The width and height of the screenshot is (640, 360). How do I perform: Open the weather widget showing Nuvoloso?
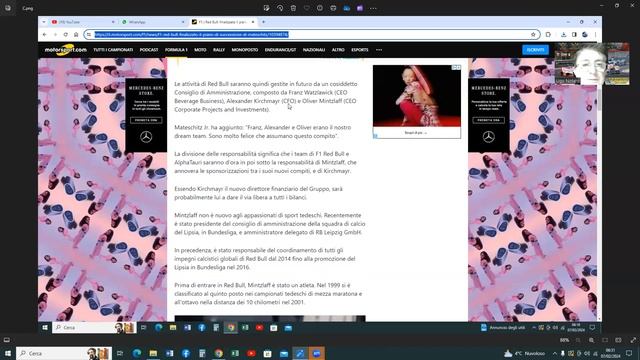coord(525,353)
